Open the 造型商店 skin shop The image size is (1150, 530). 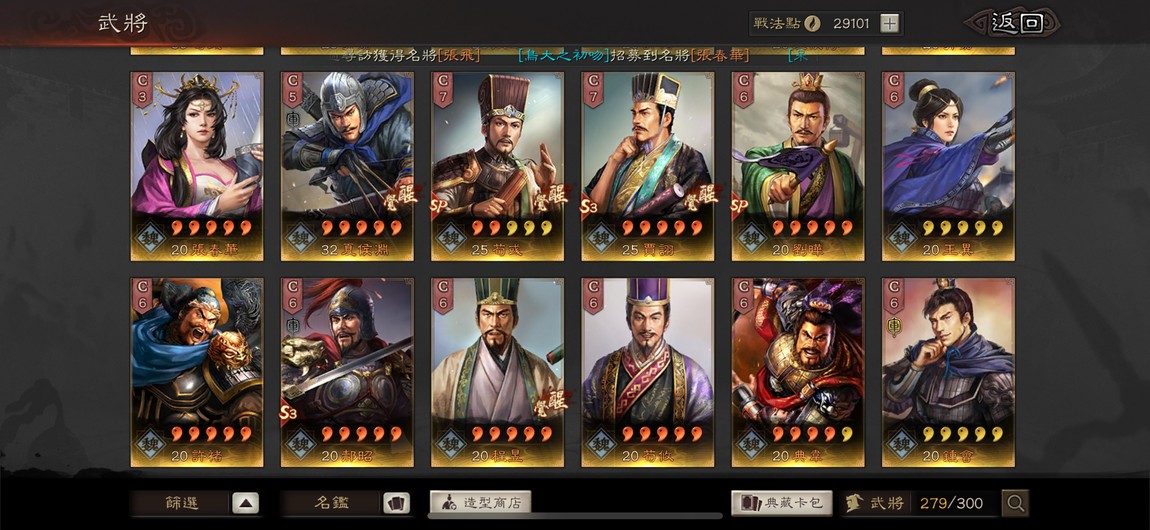click(x=480, y=503)
